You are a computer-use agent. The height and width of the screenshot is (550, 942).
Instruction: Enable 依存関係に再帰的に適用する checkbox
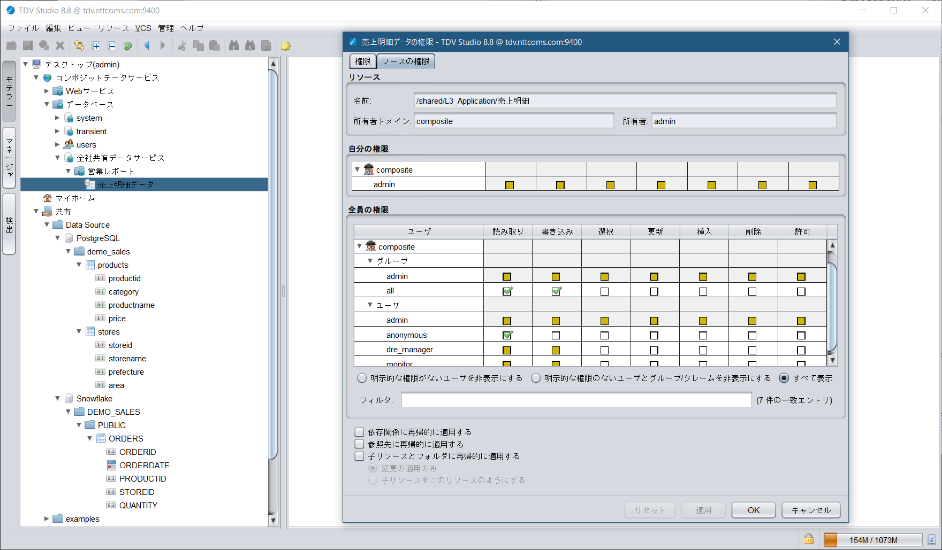[x=359, y=432]
